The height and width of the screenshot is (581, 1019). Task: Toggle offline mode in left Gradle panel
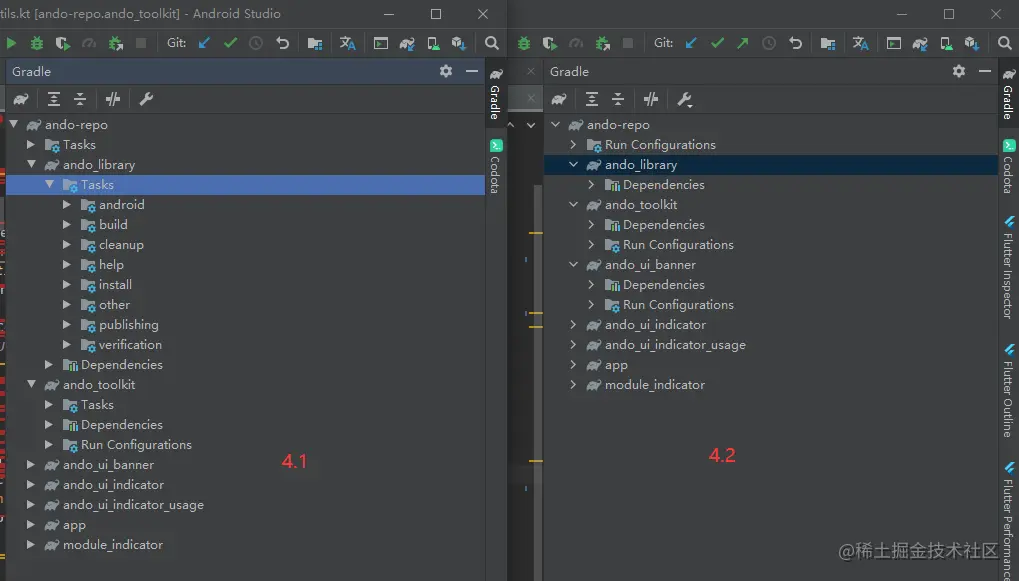click(112, 99)
